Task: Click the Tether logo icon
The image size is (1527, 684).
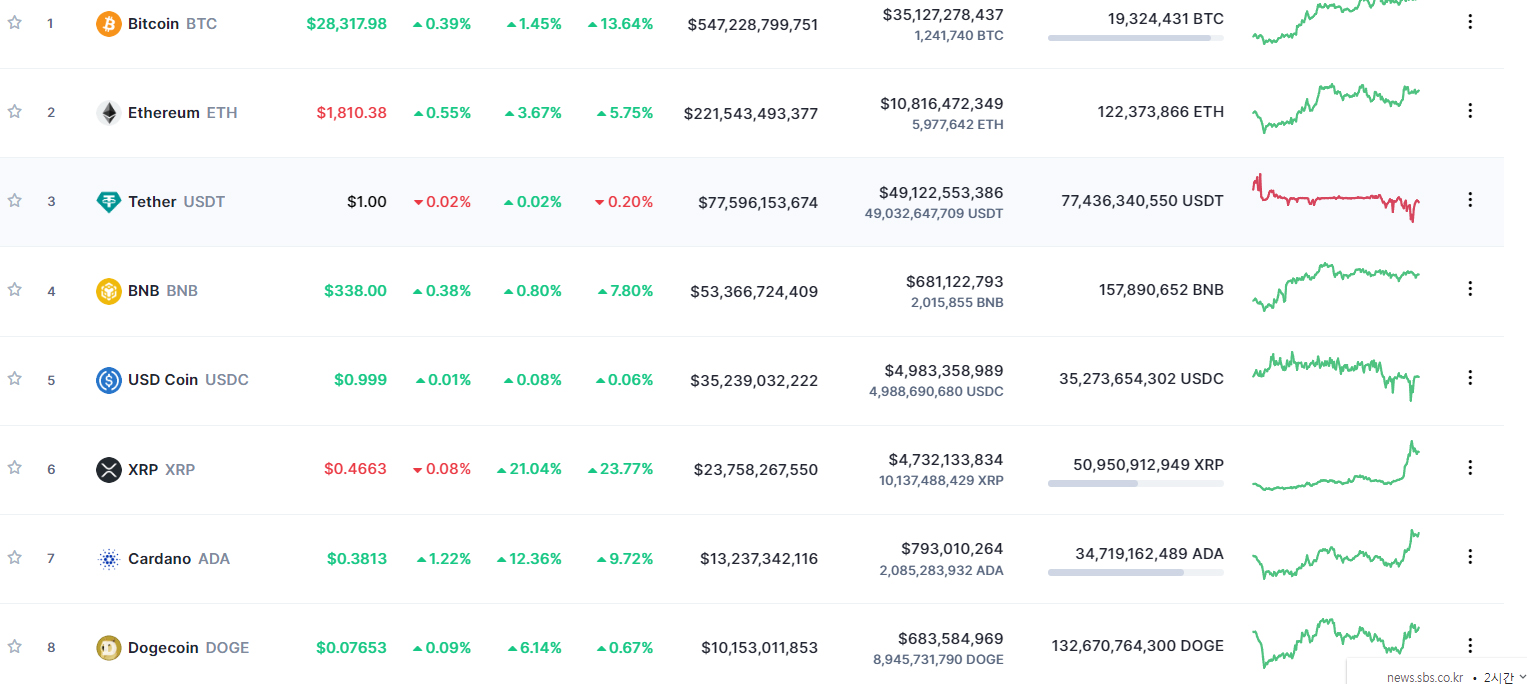Action: [109, 202]
